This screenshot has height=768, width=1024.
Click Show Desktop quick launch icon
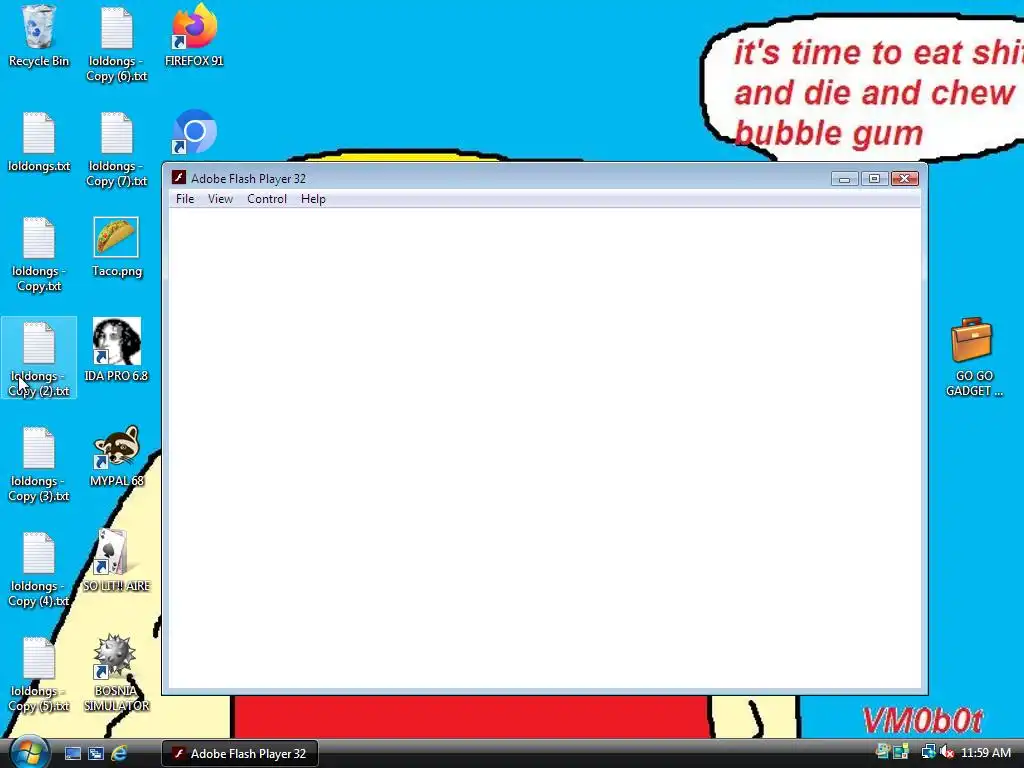click(x=72, y=754)
